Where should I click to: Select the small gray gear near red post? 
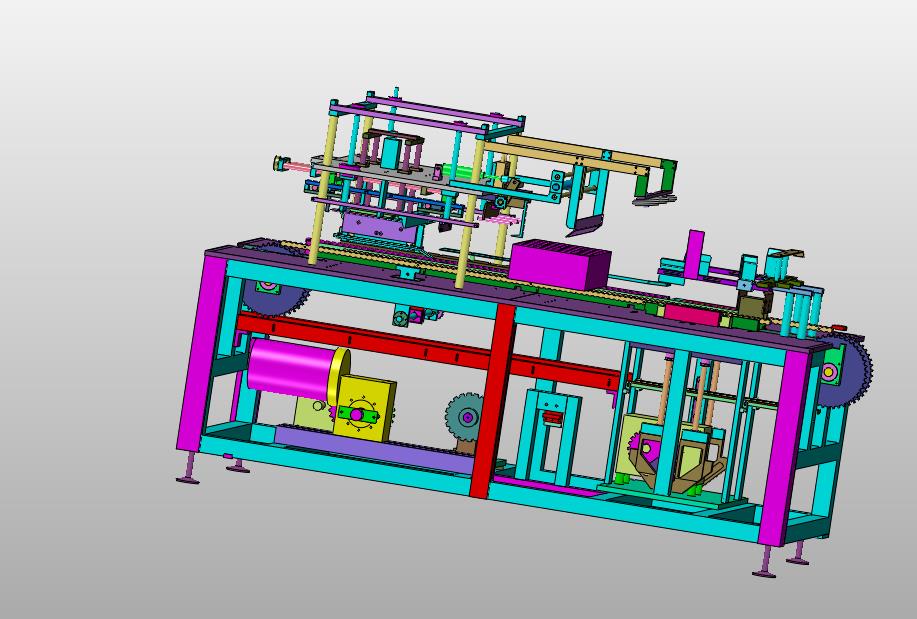pos(465,418)
